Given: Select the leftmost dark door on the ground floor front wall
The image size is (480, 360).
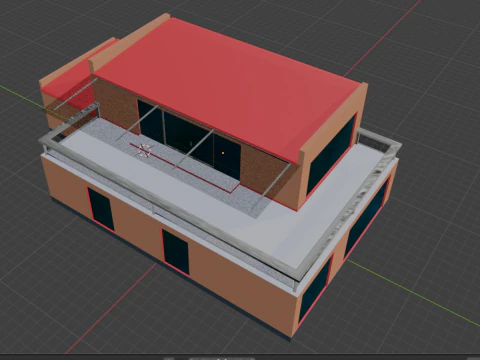Looking at the screenshot, I should [x=101, y=209].
